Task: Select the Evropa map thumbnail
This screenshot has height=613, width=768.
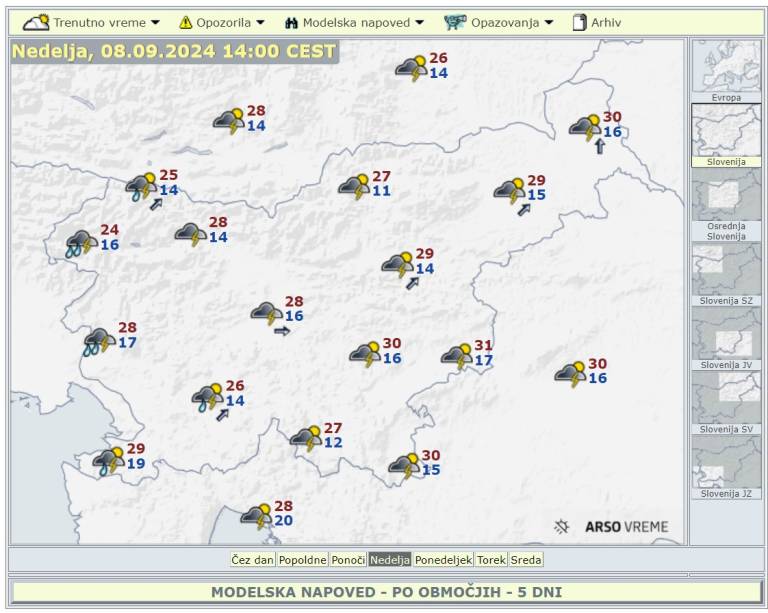Action: (726, 71)
